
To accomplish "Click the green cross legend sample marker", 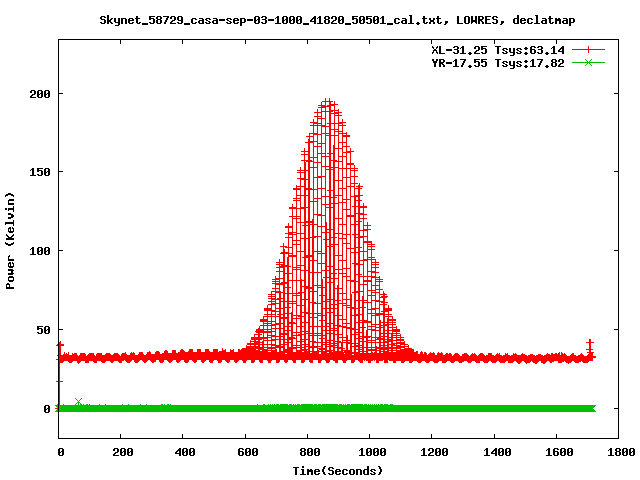I will [588, 62].
